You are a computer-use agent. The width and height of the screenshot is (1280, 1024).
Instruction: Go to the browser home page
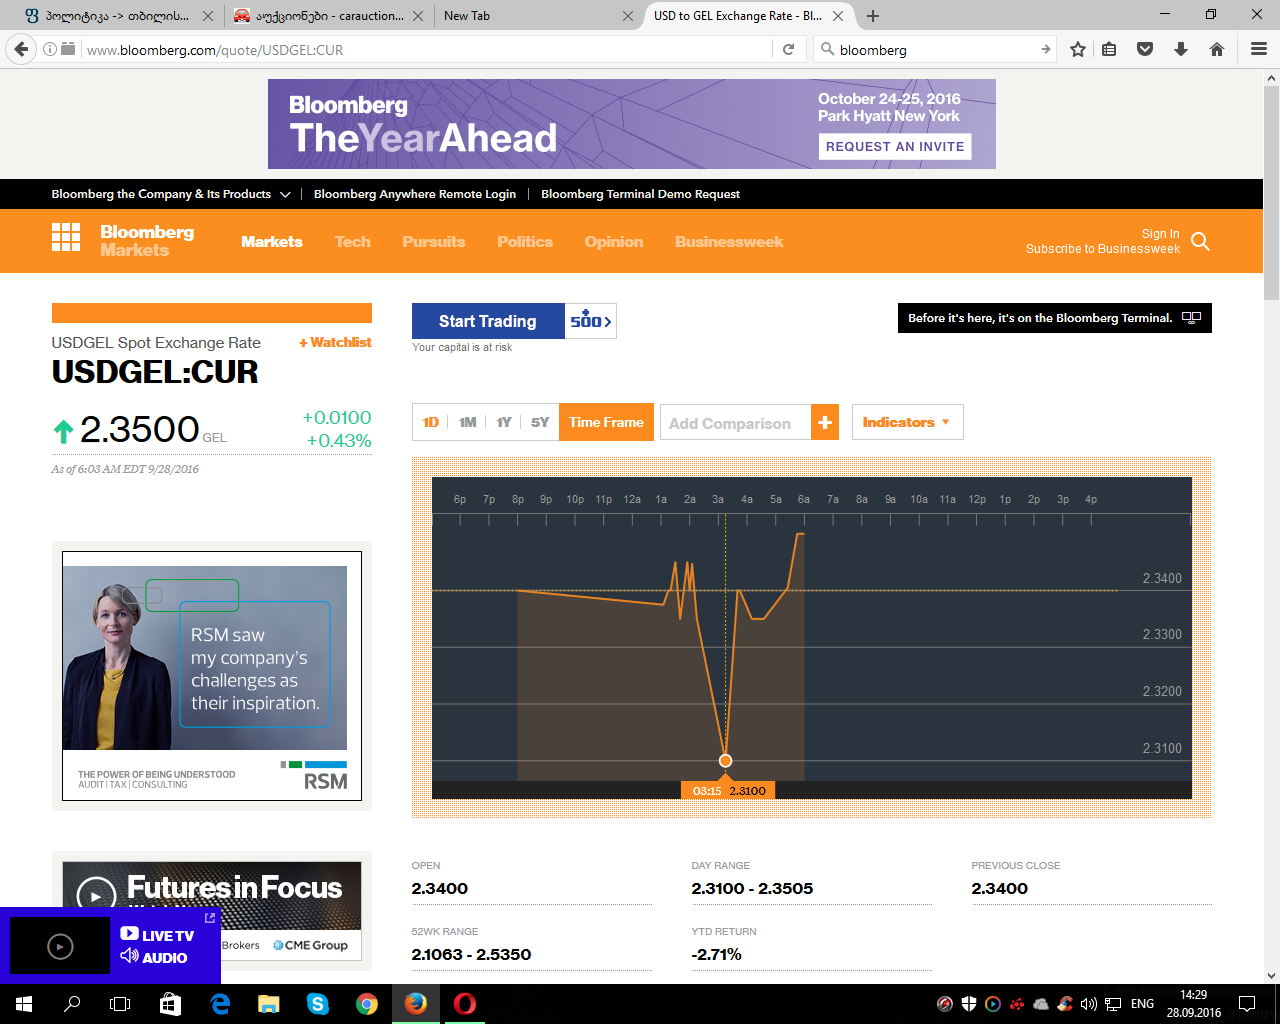[1217, 49]
